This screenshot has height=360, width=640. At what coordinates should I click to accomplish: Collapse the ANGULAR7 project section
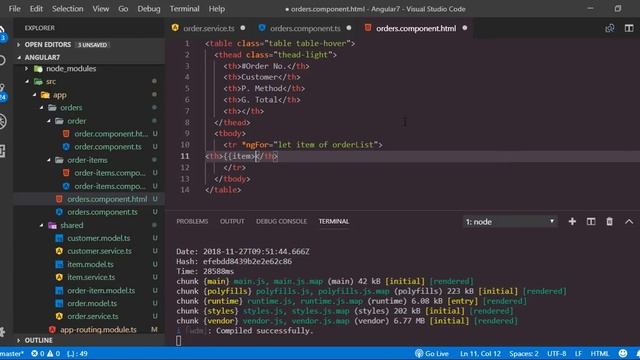click(42, 57)
